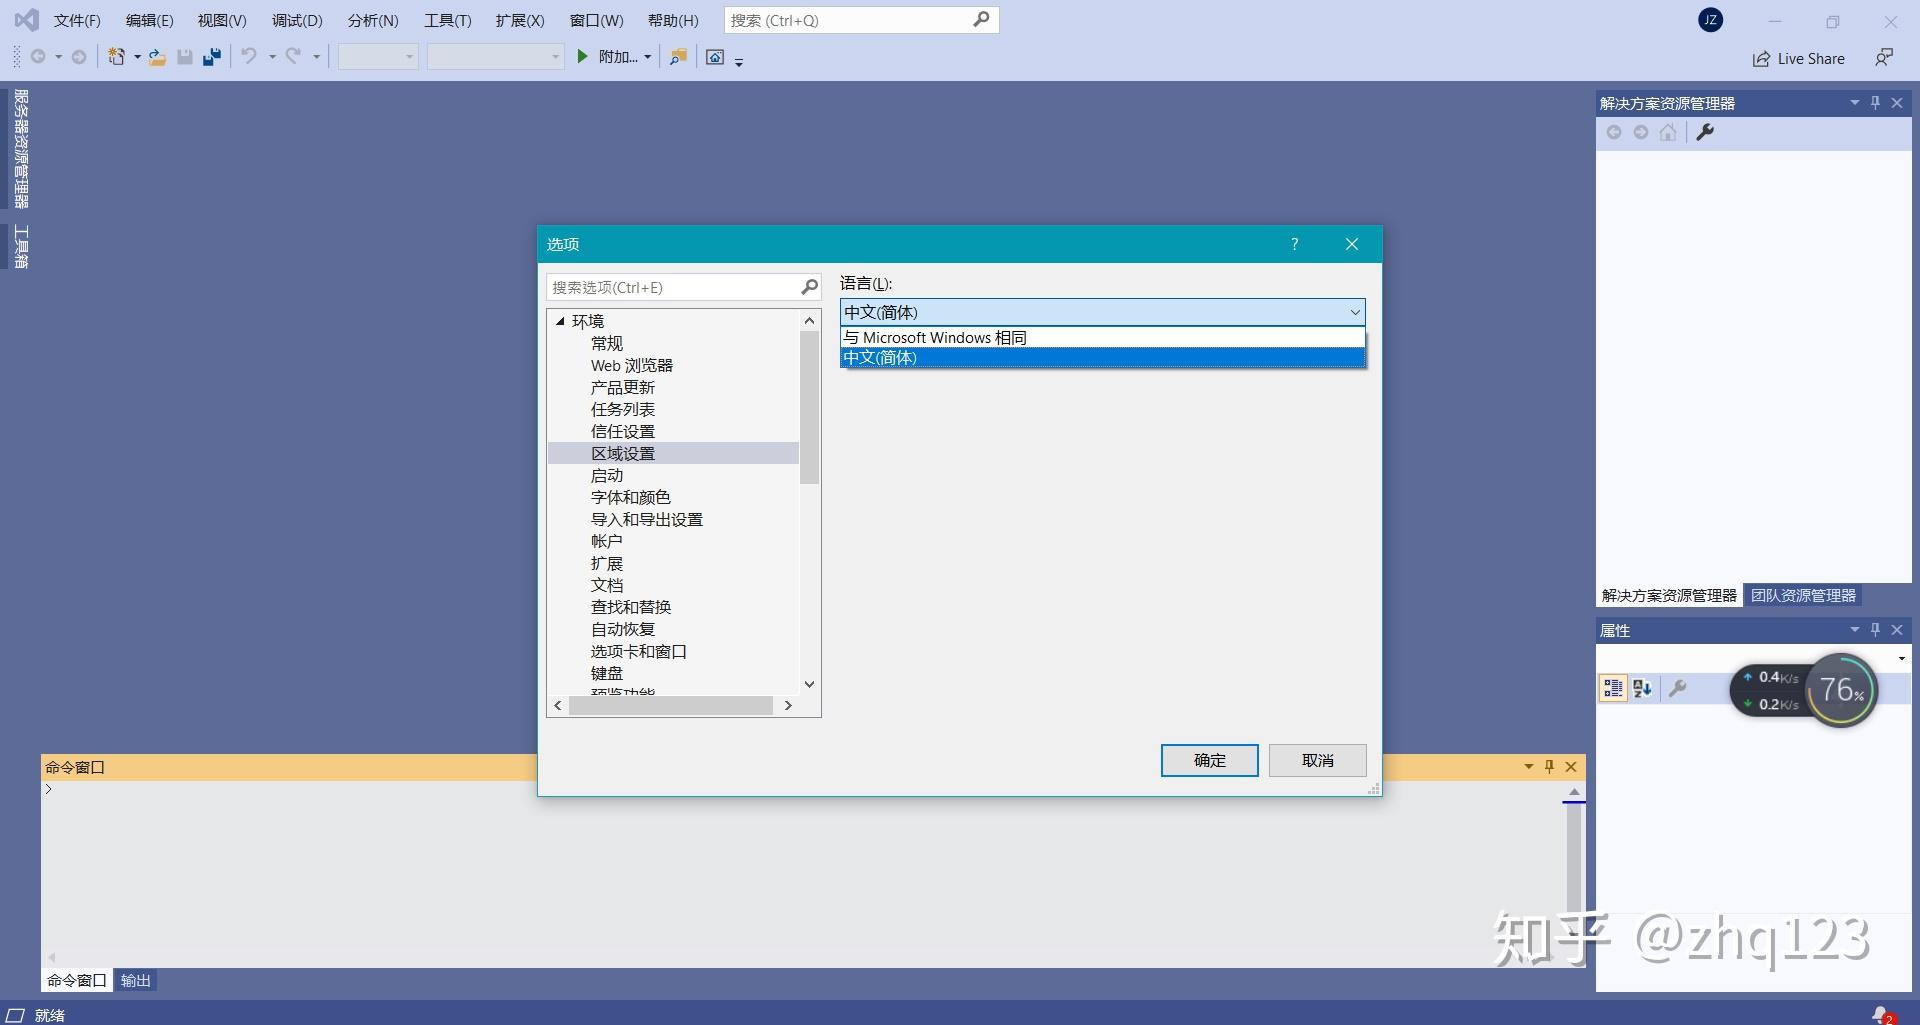Click the wrench settings icon in Solution Explorer
Image resolution: width=1920 pixels, height=1025 pixels.
[x=1705, y=132]
